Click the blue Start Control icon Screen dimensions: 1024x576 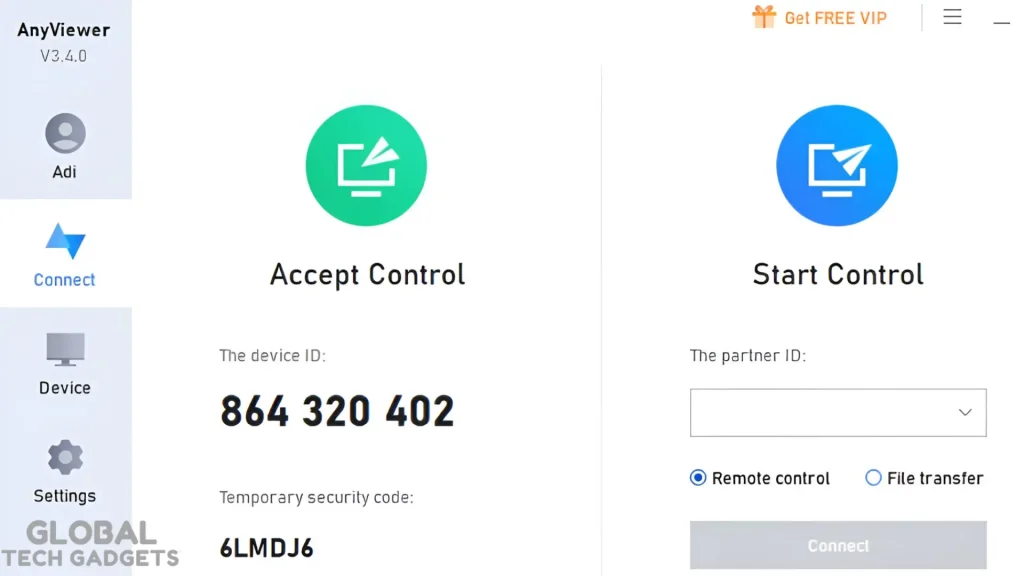(x=837, y=166)
